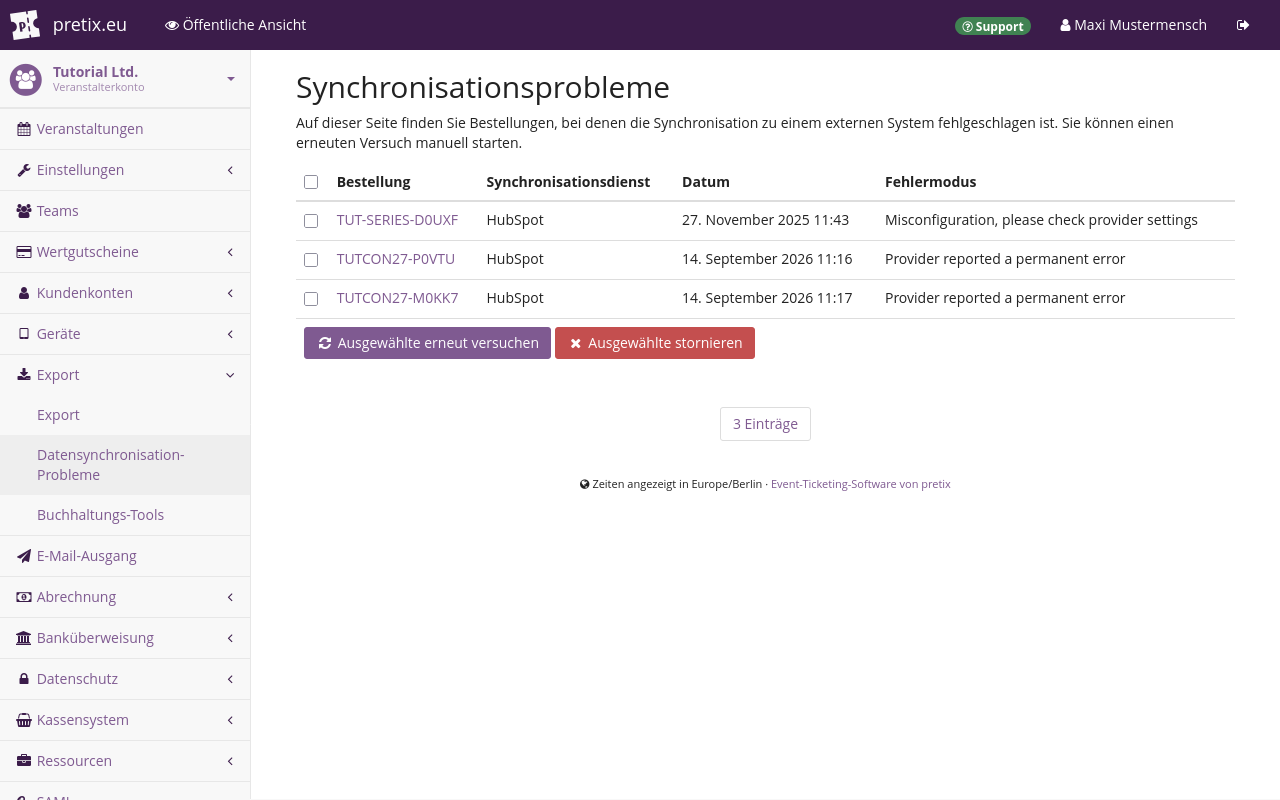Open the Tutorial Ltd. organizer dropdown arrow

tap(231, 79)
